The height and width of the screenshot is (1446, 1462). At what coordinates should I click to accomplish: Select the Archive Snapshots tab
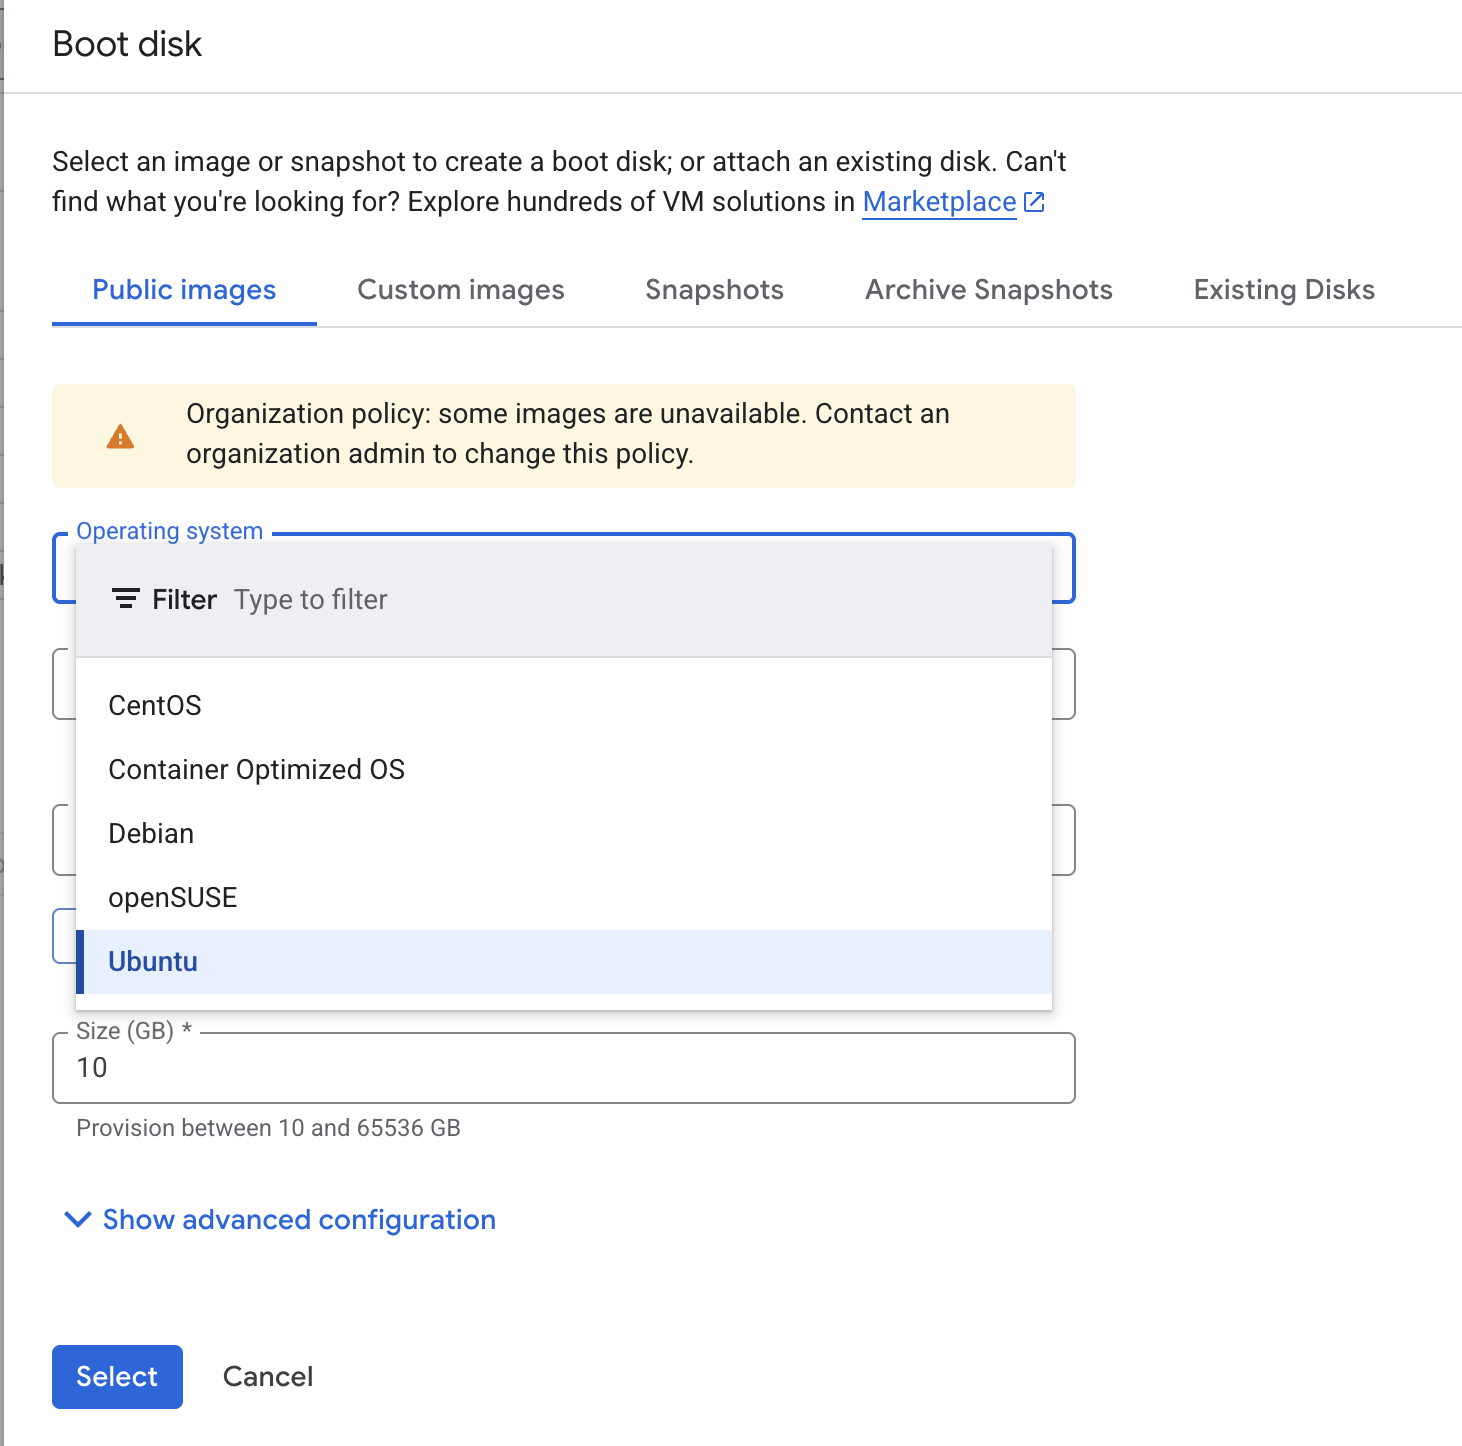(x=988, y=290)
